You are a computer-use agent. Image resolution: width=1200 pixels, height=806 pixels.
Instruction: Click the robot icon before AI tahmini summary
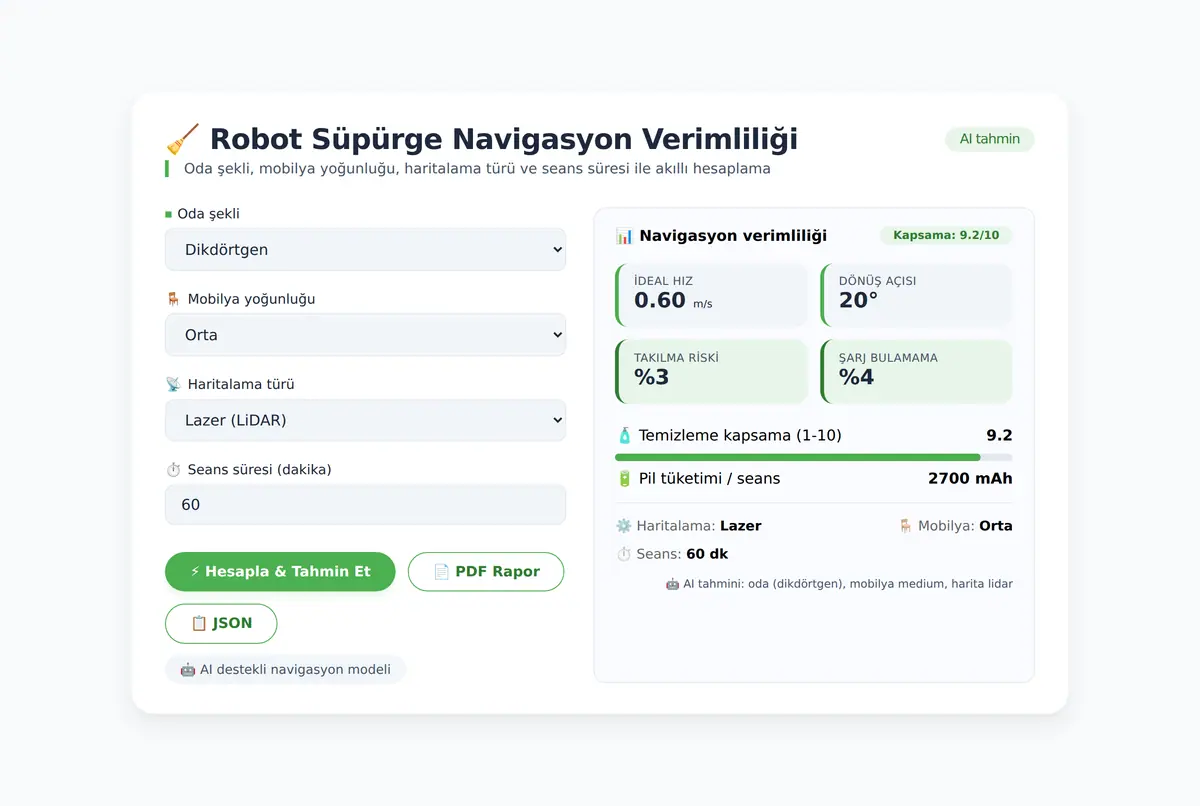click(672, 584)
